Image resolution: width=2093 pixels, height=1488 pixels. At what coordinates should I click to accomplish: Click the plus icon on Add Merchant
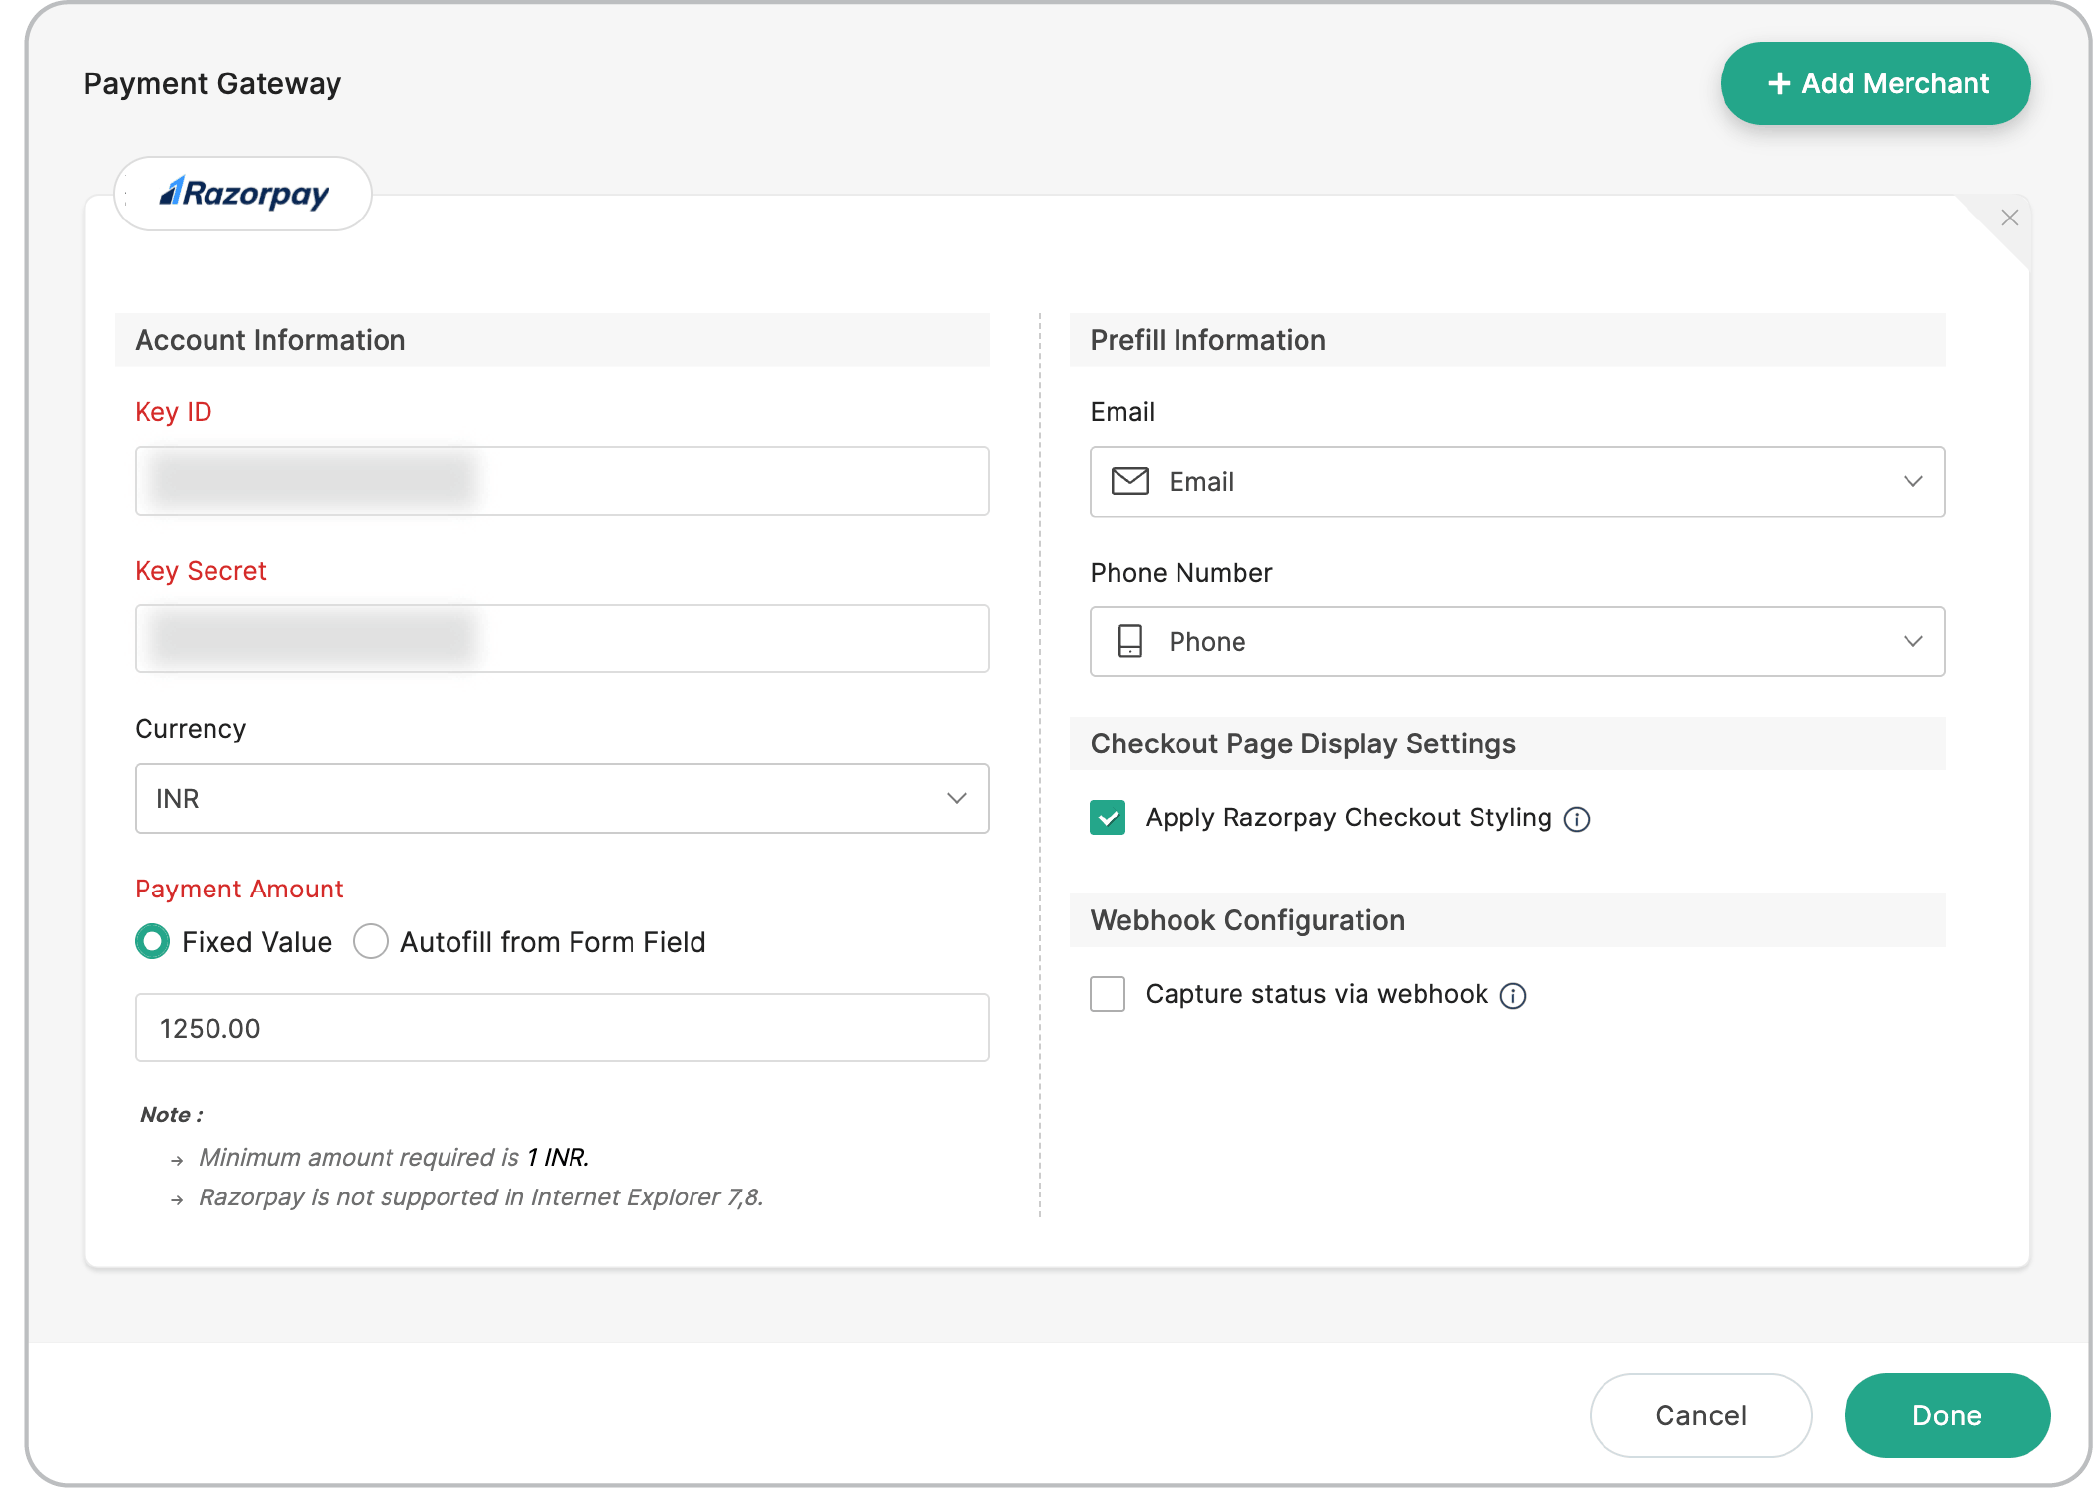(1779, 83)
